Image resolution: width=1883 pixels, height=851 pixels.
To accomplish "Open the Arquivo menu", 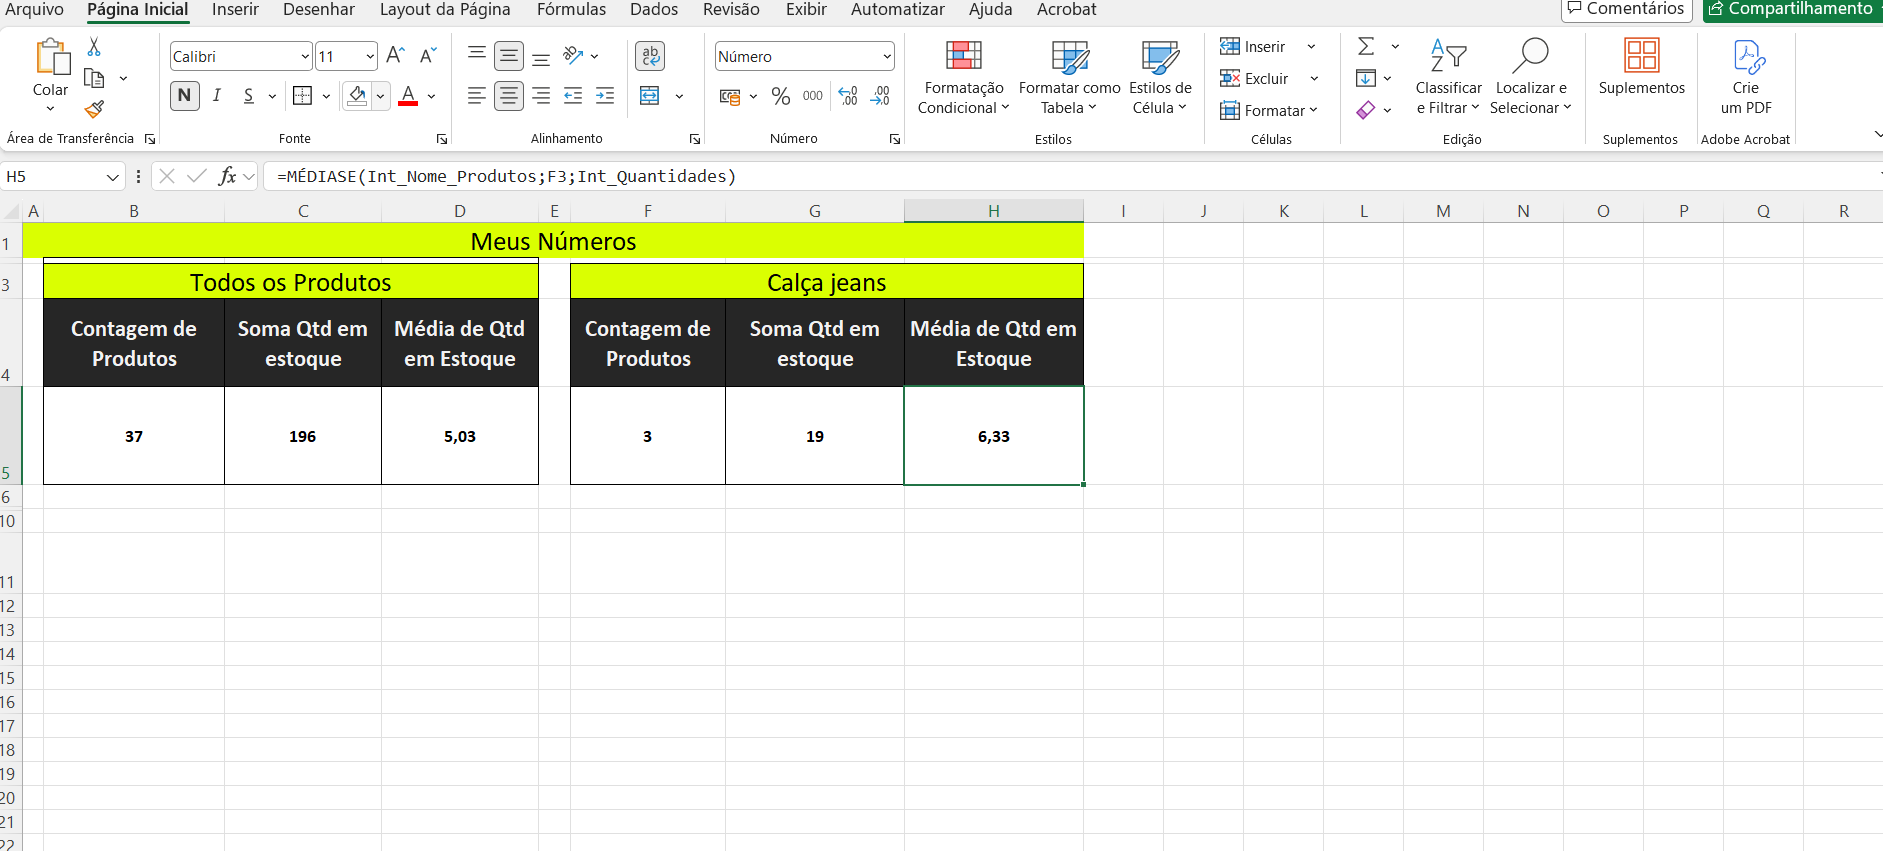I will (35, 10).
